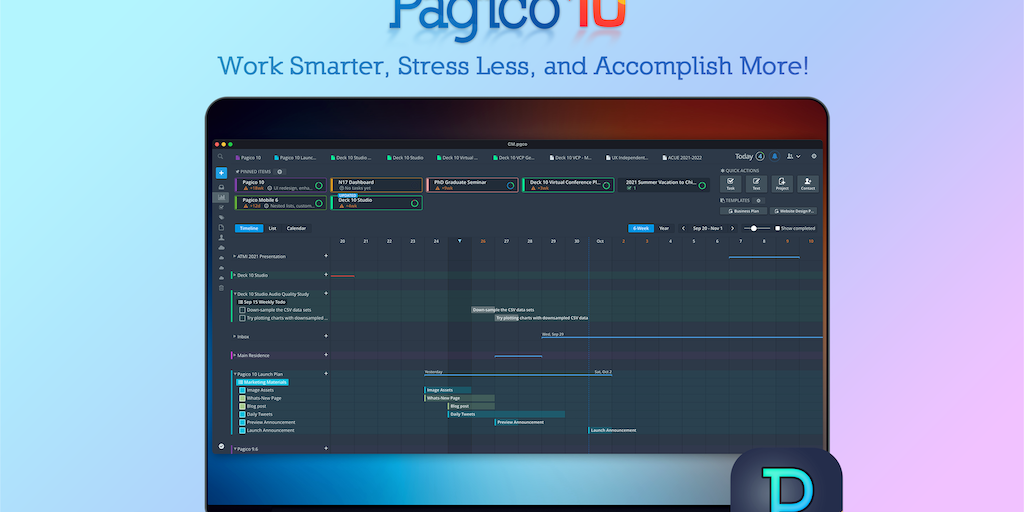Image resolution: width=1024 pixels, height=512 pixels.
Task: Expand the Deck 10 Studio timeline row
Action: [x=235, y=275]
